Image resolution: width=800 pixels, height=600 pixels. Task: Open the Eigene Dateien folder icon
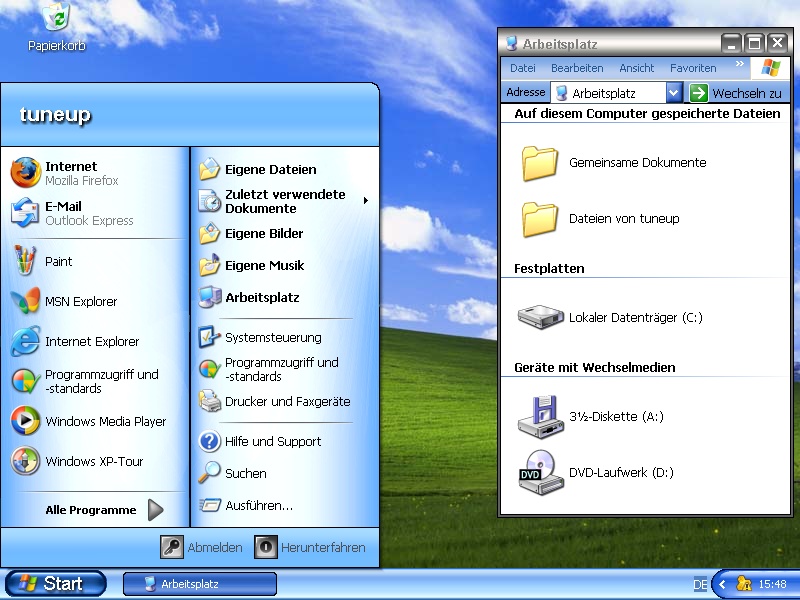click(209, 169)
